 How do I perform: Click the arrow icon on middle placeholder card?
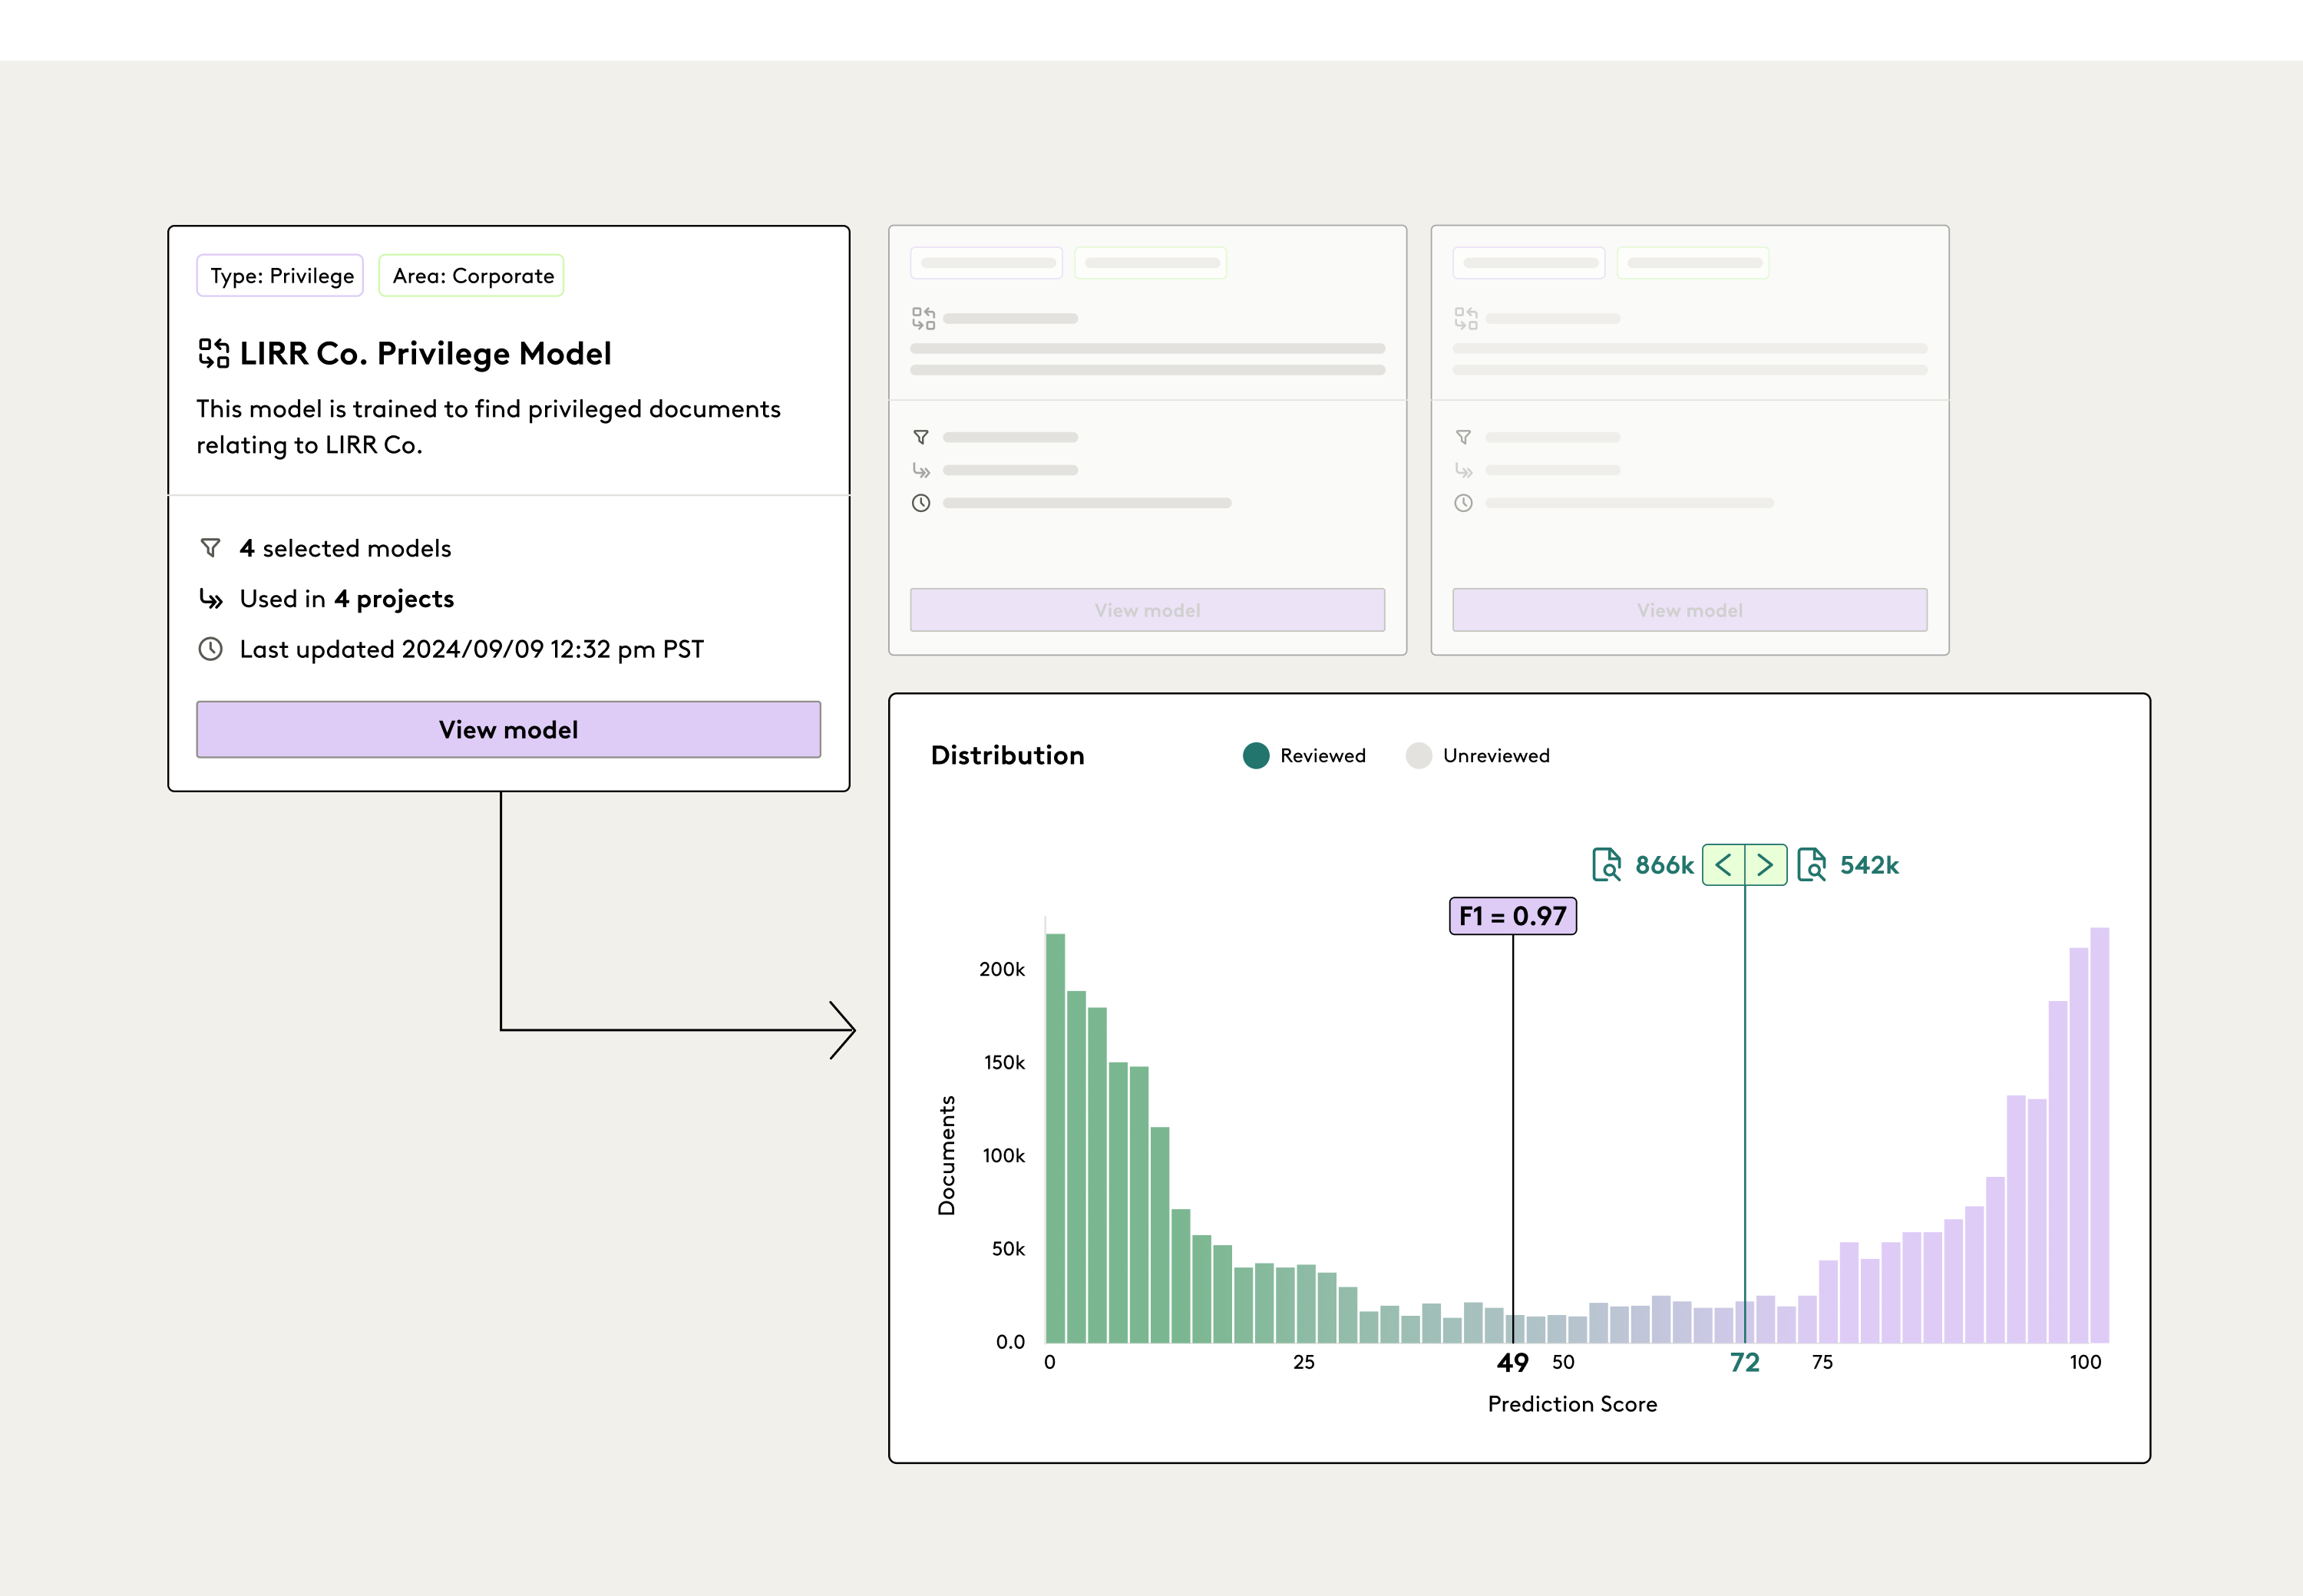pos(921,470)
